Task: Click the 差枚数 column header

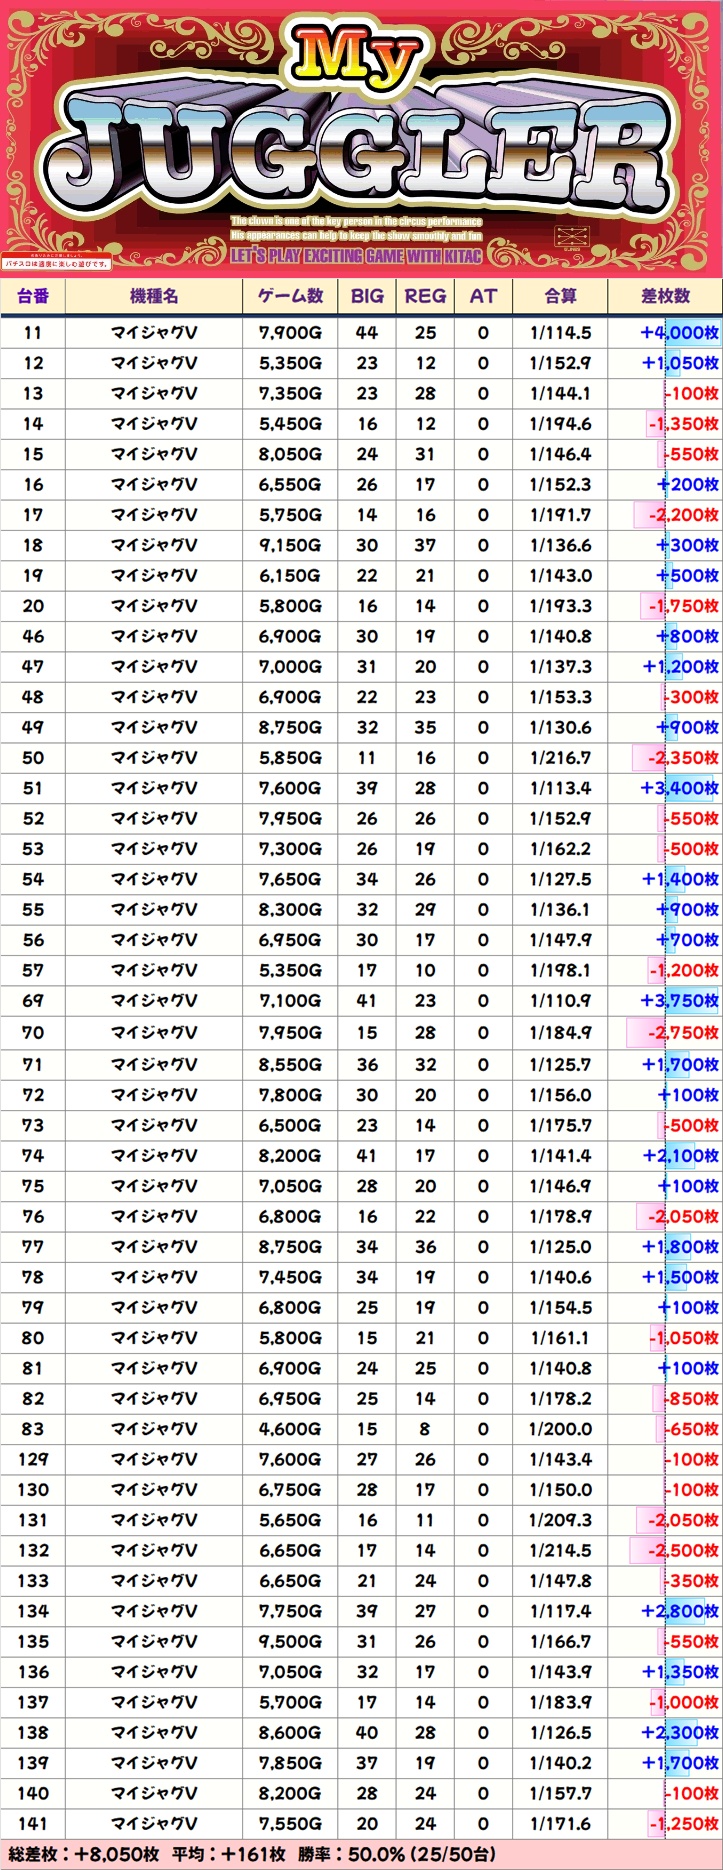Action: [665, 296]
